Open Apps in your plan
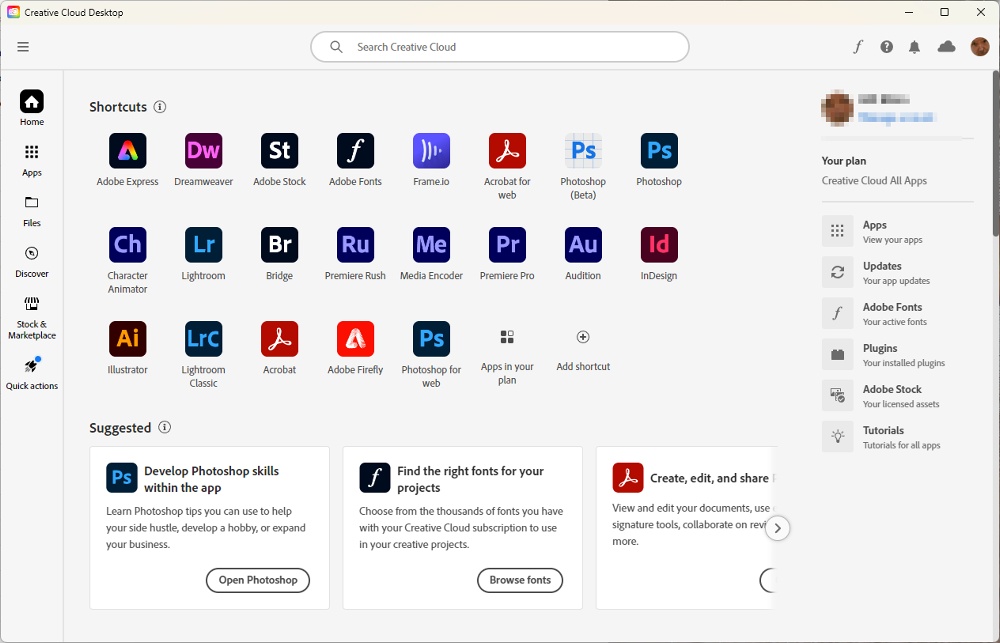This screenshot has width=1000, height=643. coord(507,337)
